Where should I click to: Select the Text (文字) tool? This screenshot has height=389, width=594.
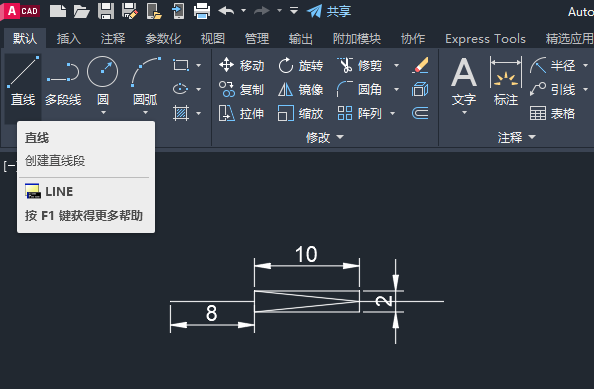coord(464,81)
